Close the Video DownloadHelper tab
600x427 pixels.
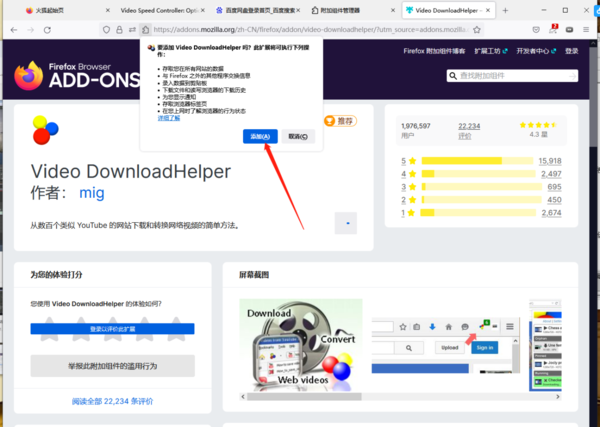pyautogui.click(x=488, y=10)
